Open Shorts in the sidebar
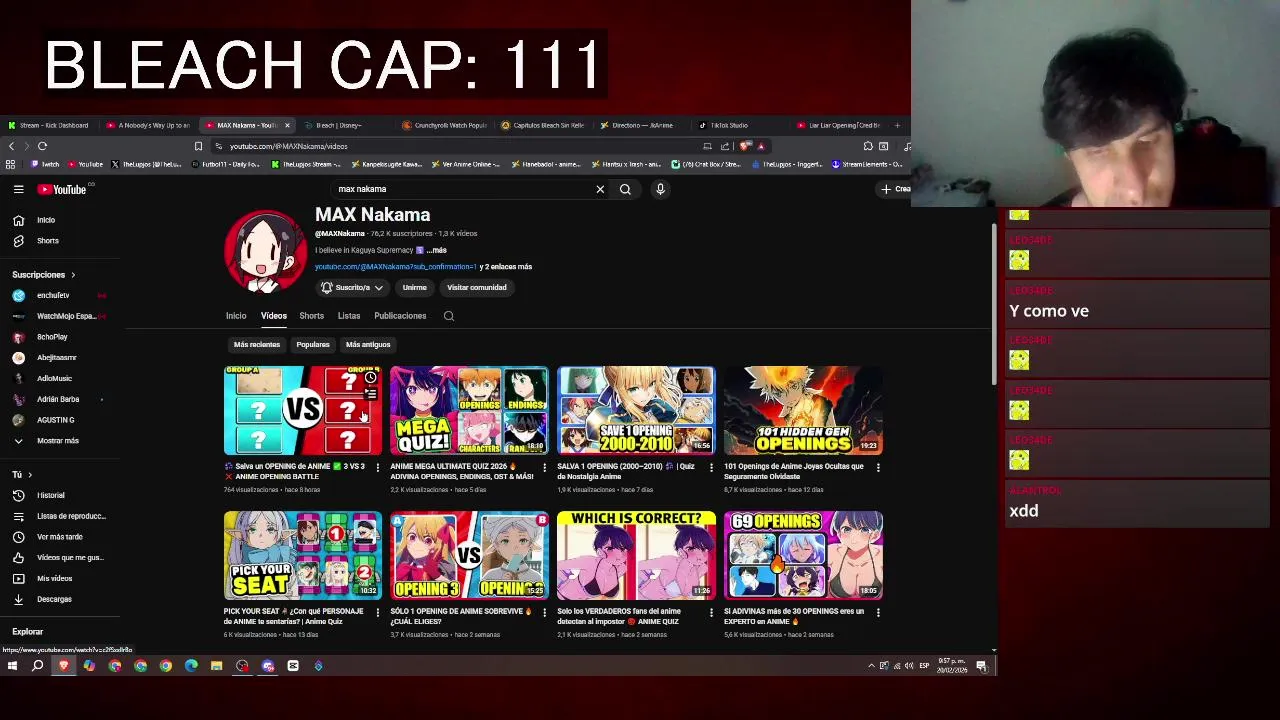 [x=45, y=241]
